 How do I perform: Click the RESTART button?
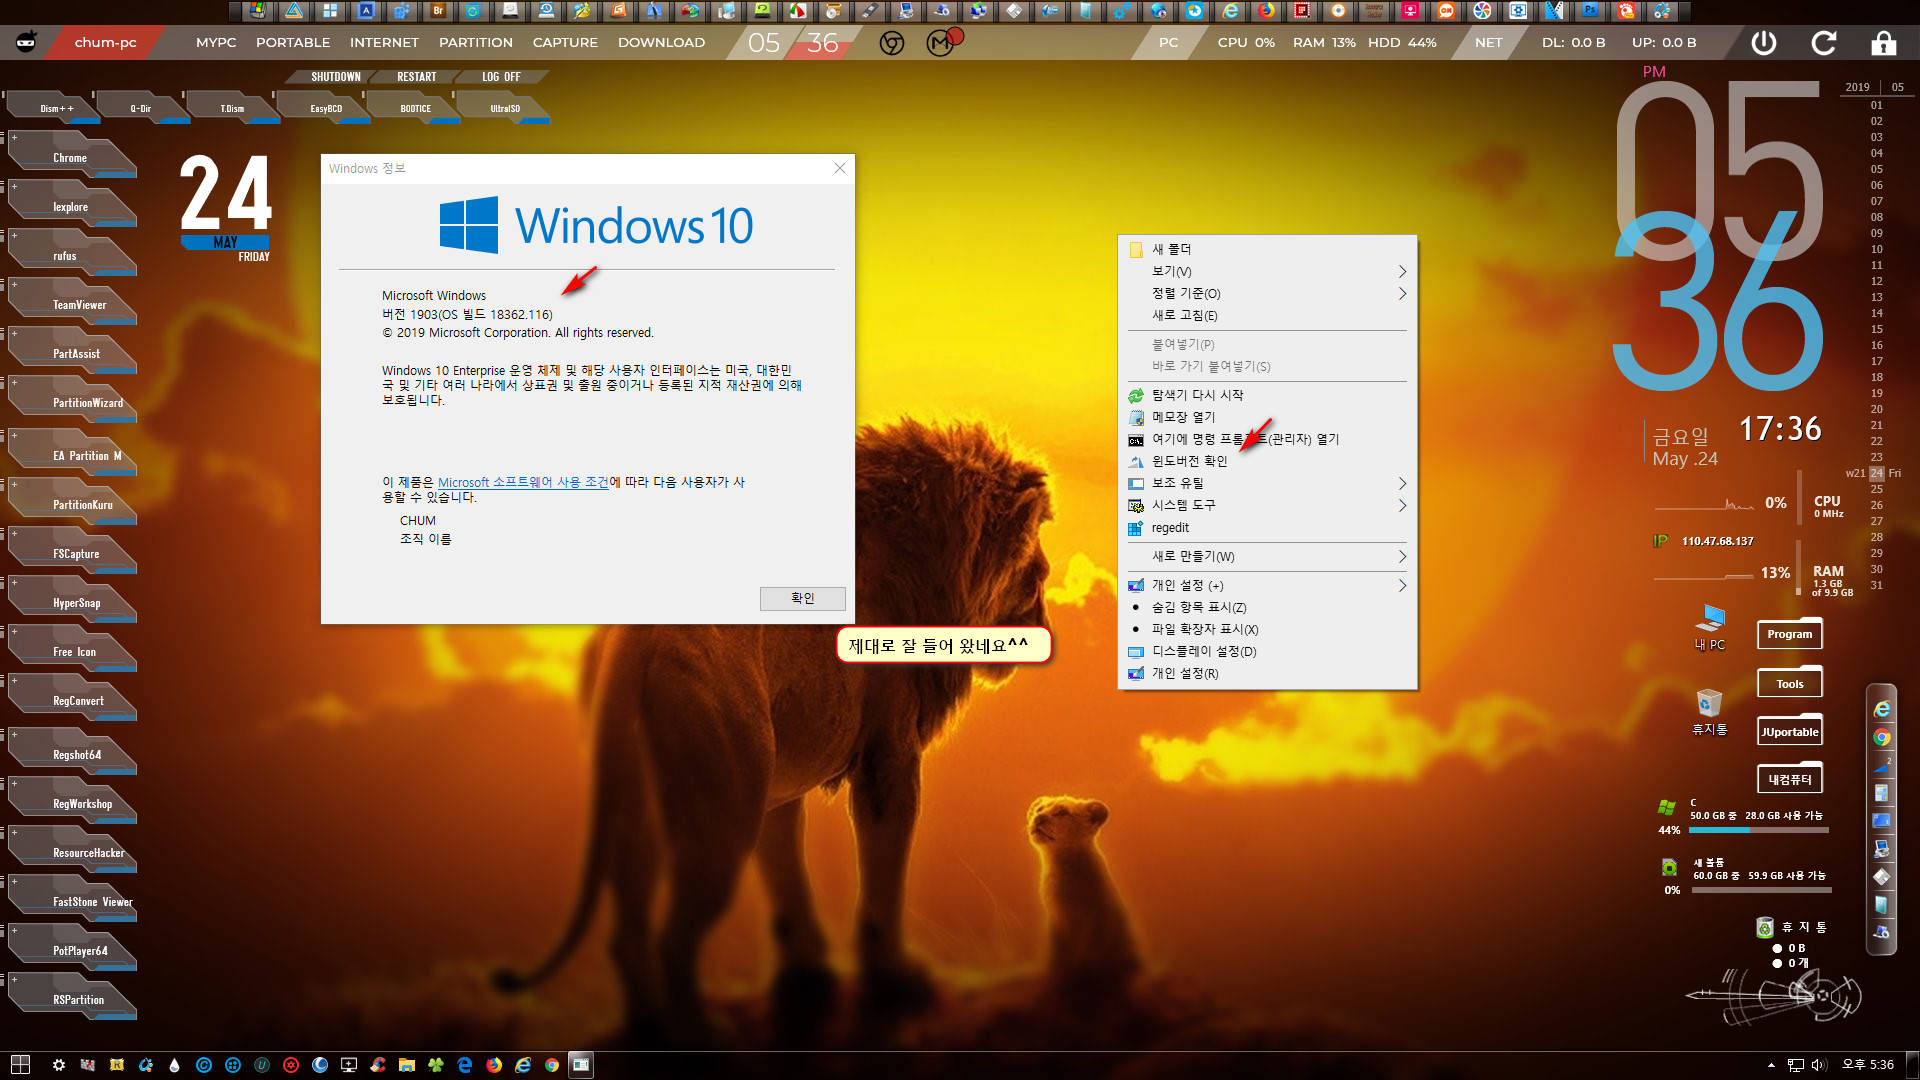(416, 77)
